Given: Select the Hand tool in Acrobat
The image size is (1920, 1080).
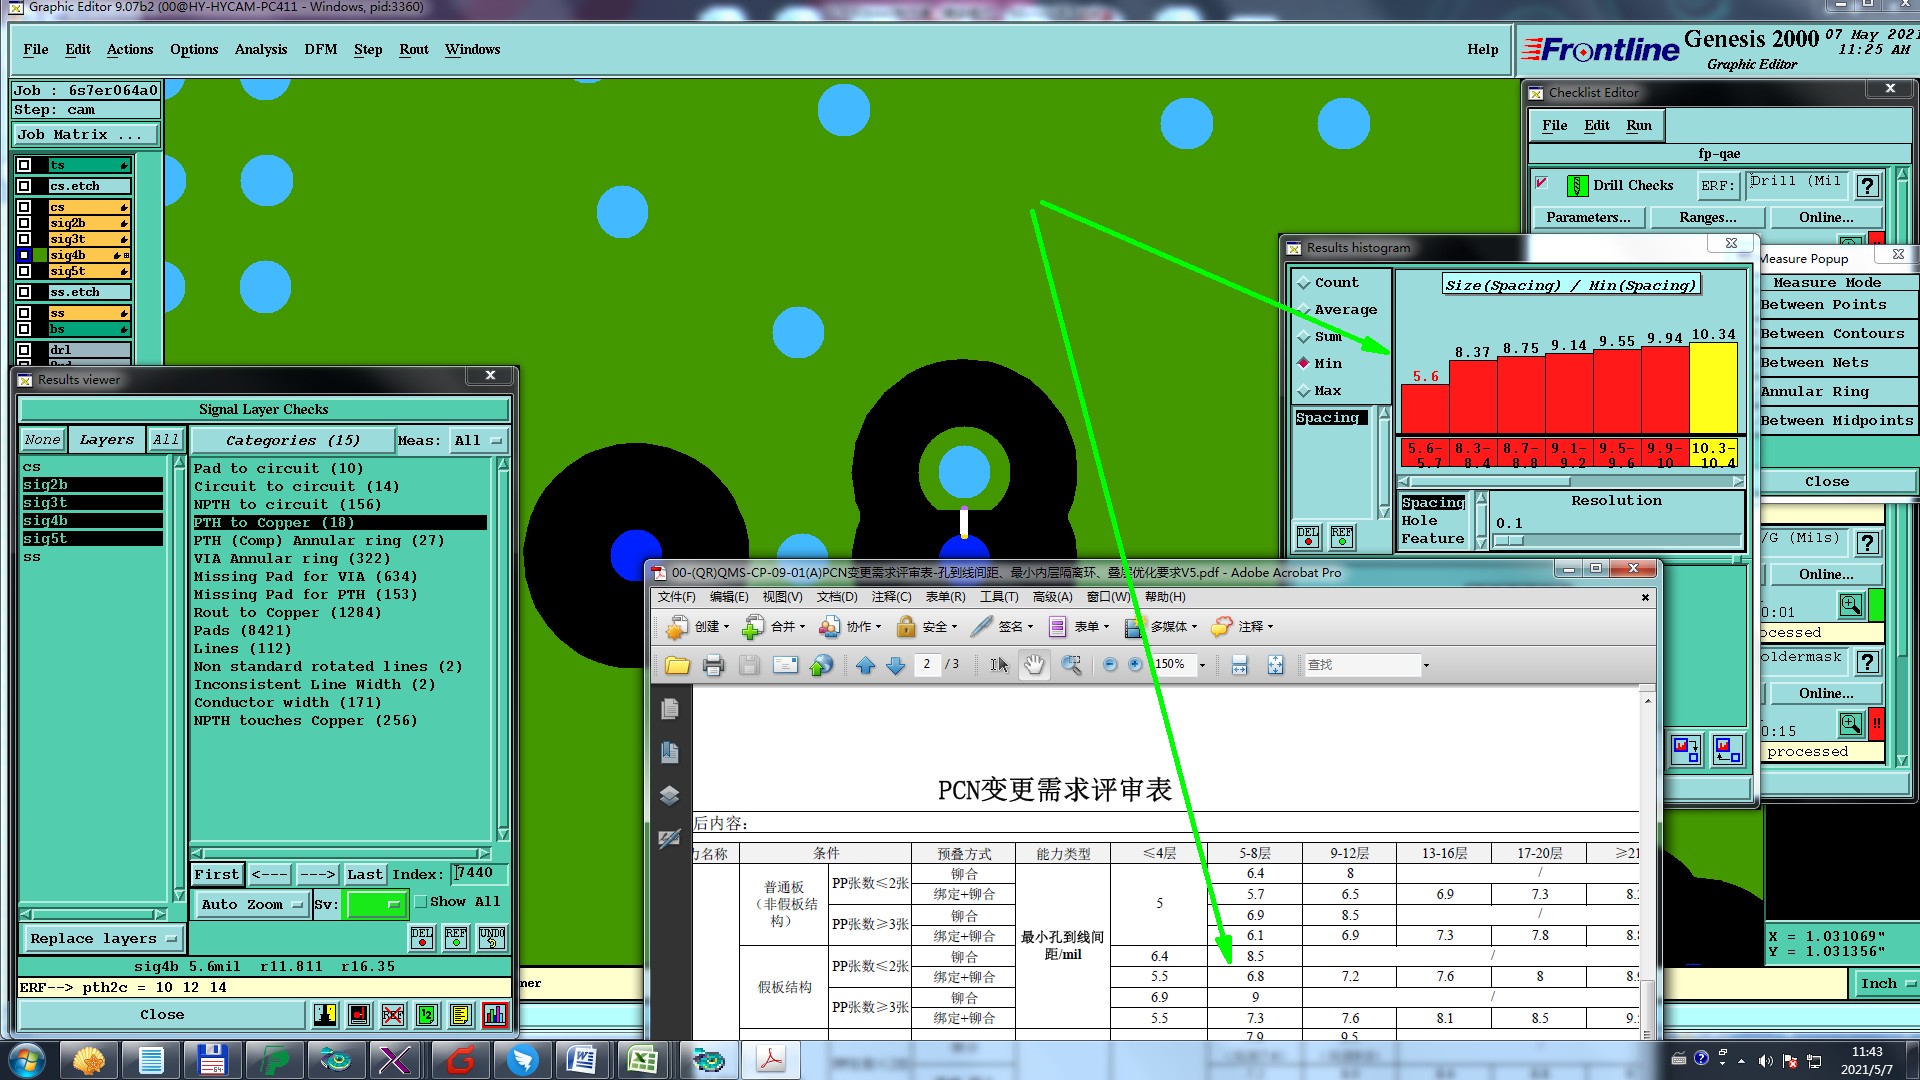Looking at the screenshot, I should pyautogui.click(x=1034, y=665).
